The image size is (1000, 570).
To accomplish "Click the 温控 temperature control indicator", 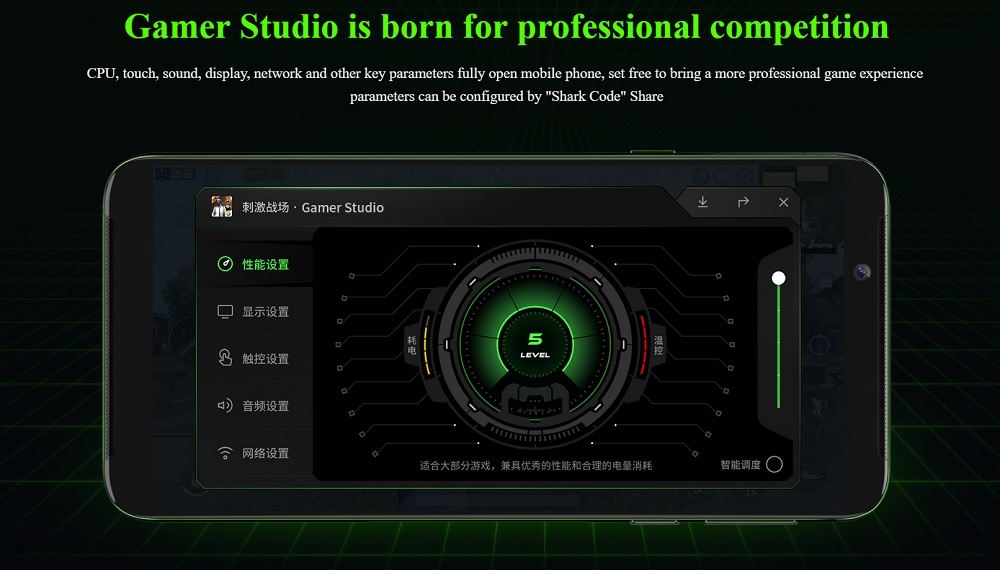I will [x=658, y=345].
